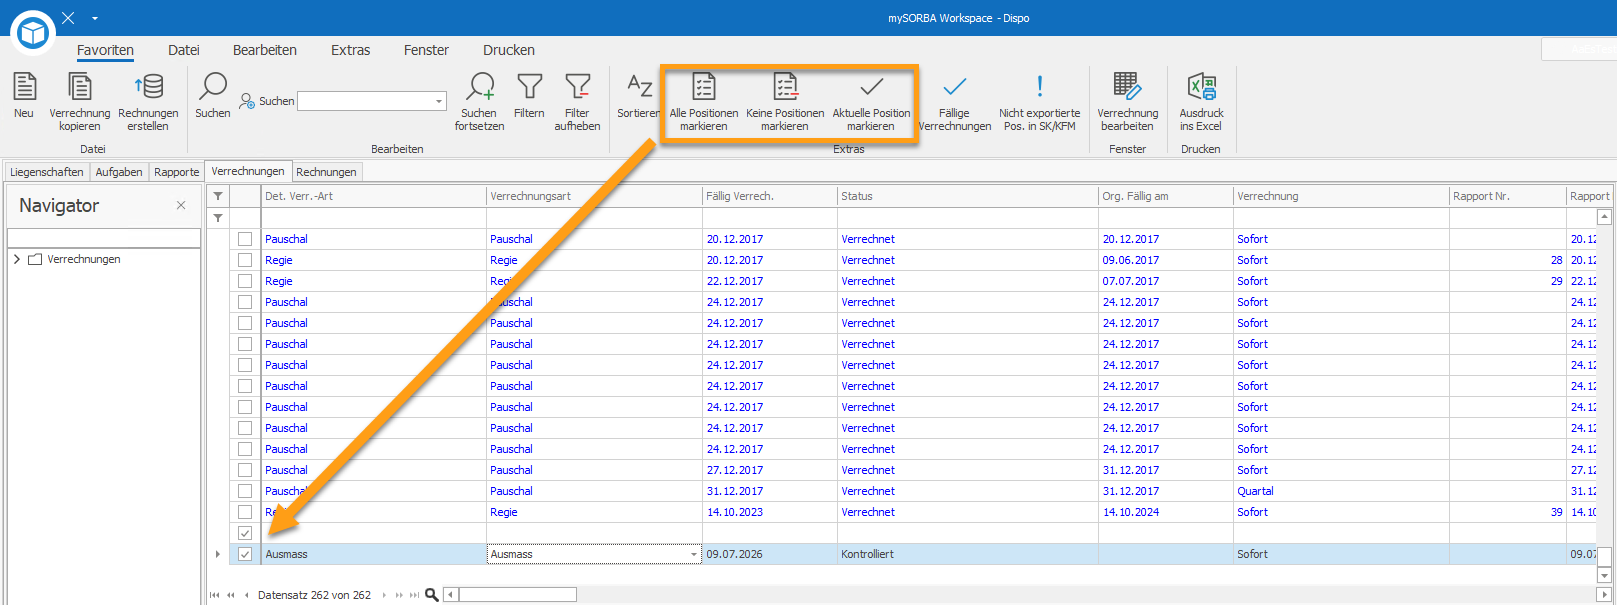Close the Navigator panel
Screen dimensions: 1617x605
click(181, 205)
